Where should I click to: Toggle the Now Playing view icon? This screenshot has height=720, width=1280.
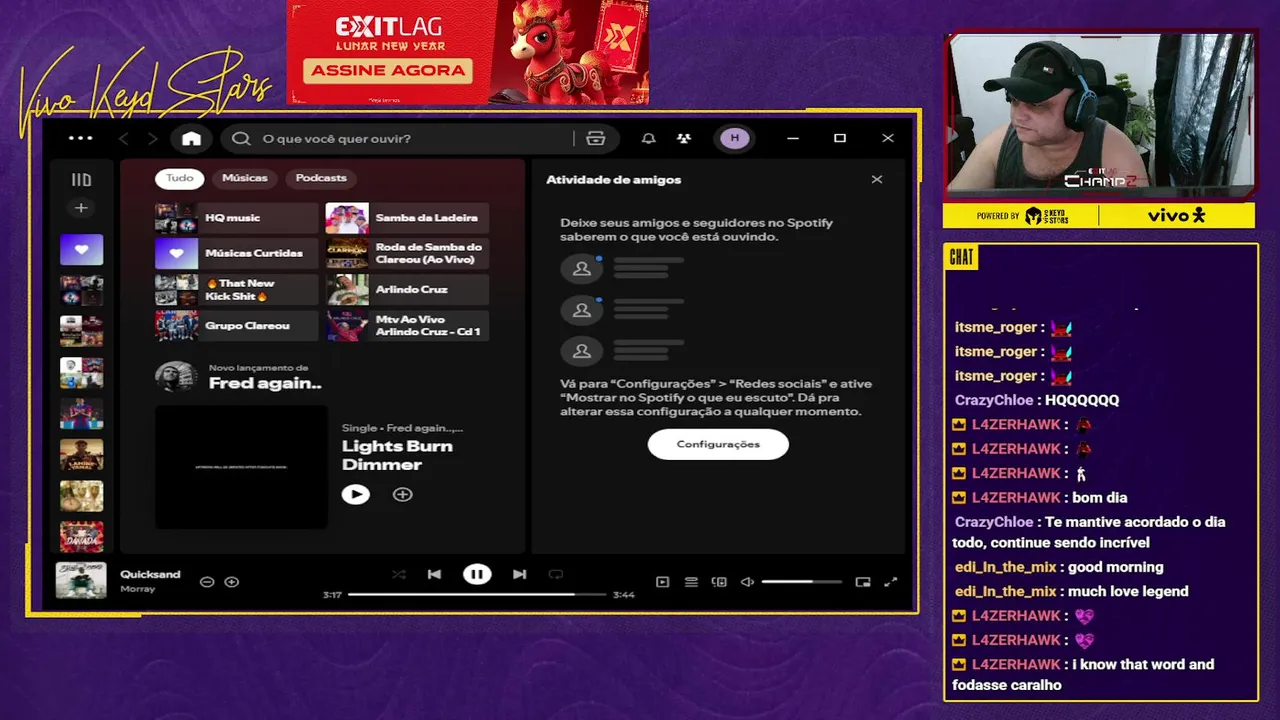click(x=662, y=582)
